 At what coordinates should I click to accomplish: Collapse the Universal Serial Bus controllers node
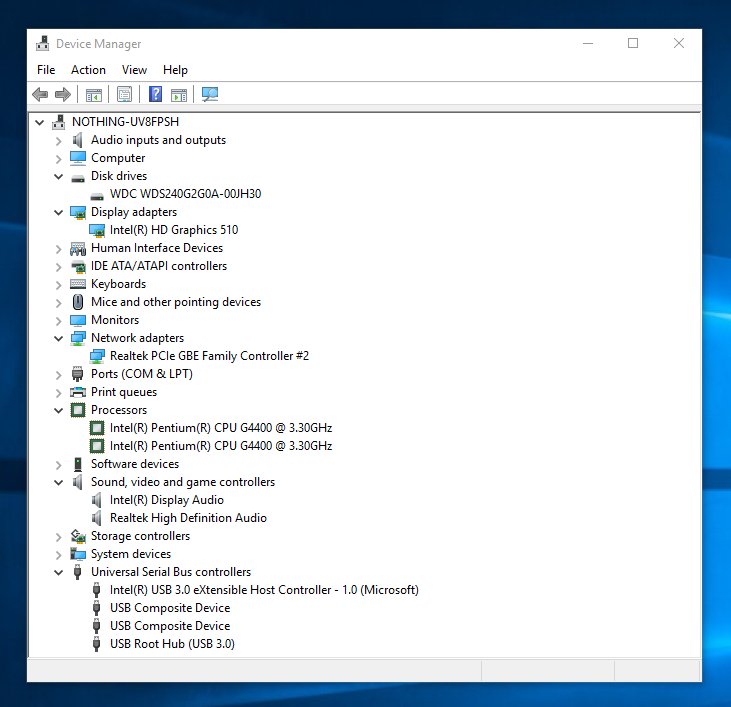(59, 572)
